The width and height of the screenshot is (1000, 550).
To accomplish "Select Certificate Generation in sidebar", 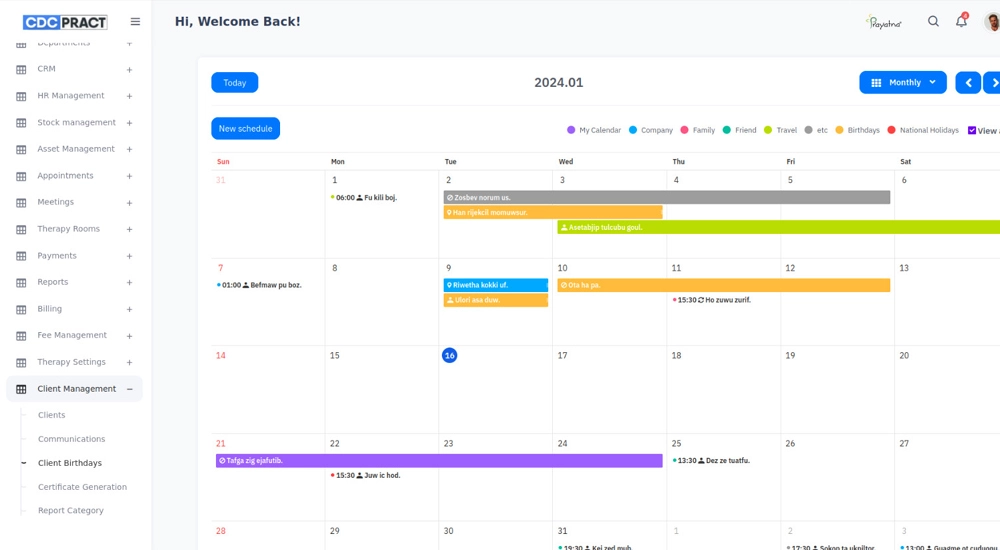I will pos(82,487).
